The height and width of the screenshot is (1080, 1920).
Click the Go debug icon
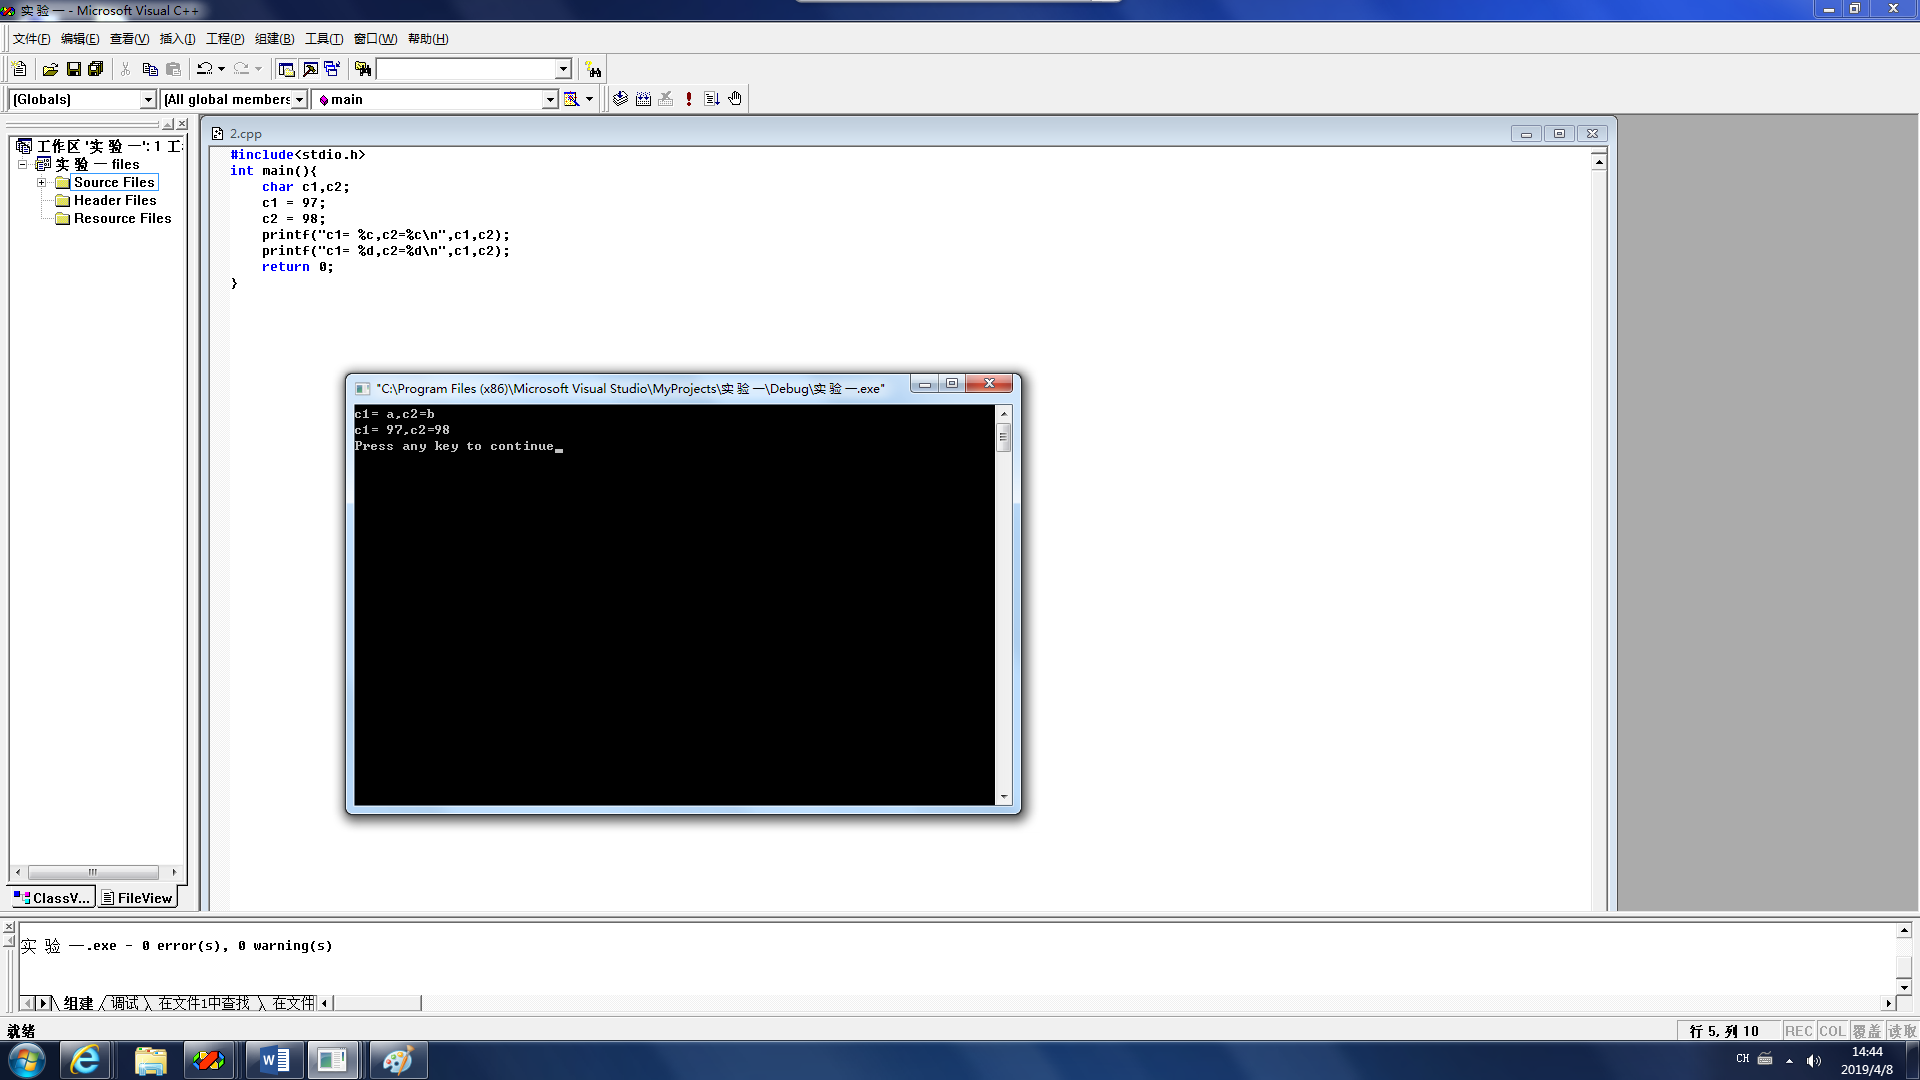coord(712,99)
